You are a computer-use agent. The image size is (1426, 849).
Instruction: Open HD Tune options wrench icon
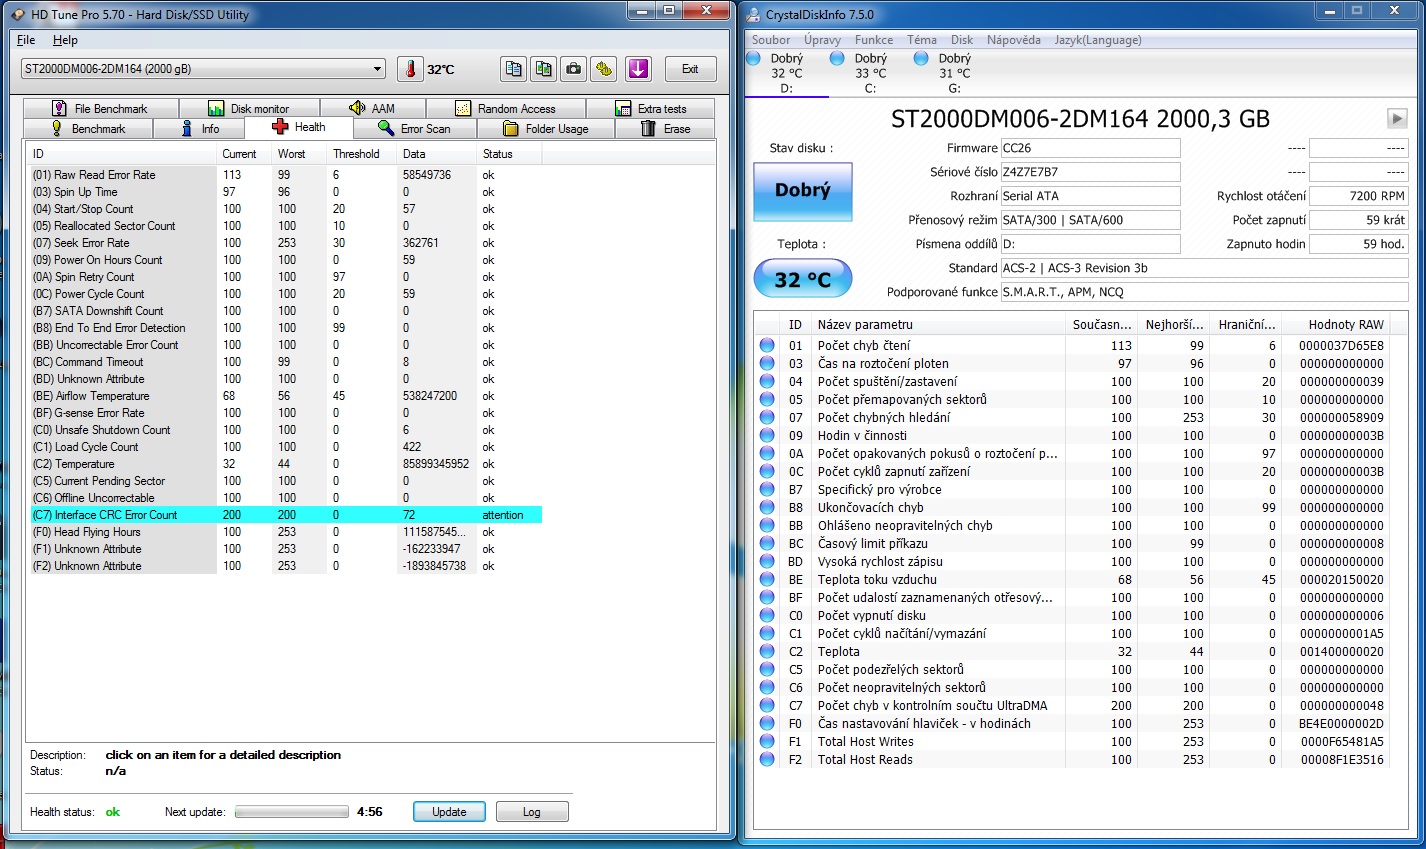[x=605, y=69]
